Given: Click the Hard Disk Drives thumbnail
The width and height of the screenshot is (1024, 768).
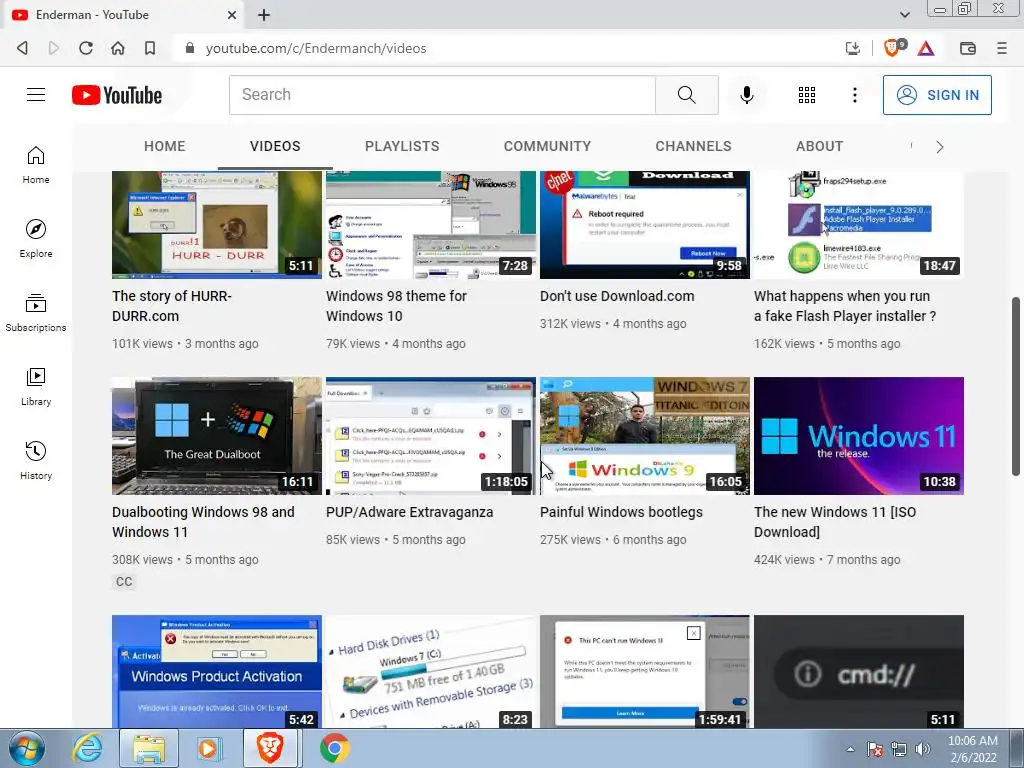Looking at the screenshot, I should 431,671.
